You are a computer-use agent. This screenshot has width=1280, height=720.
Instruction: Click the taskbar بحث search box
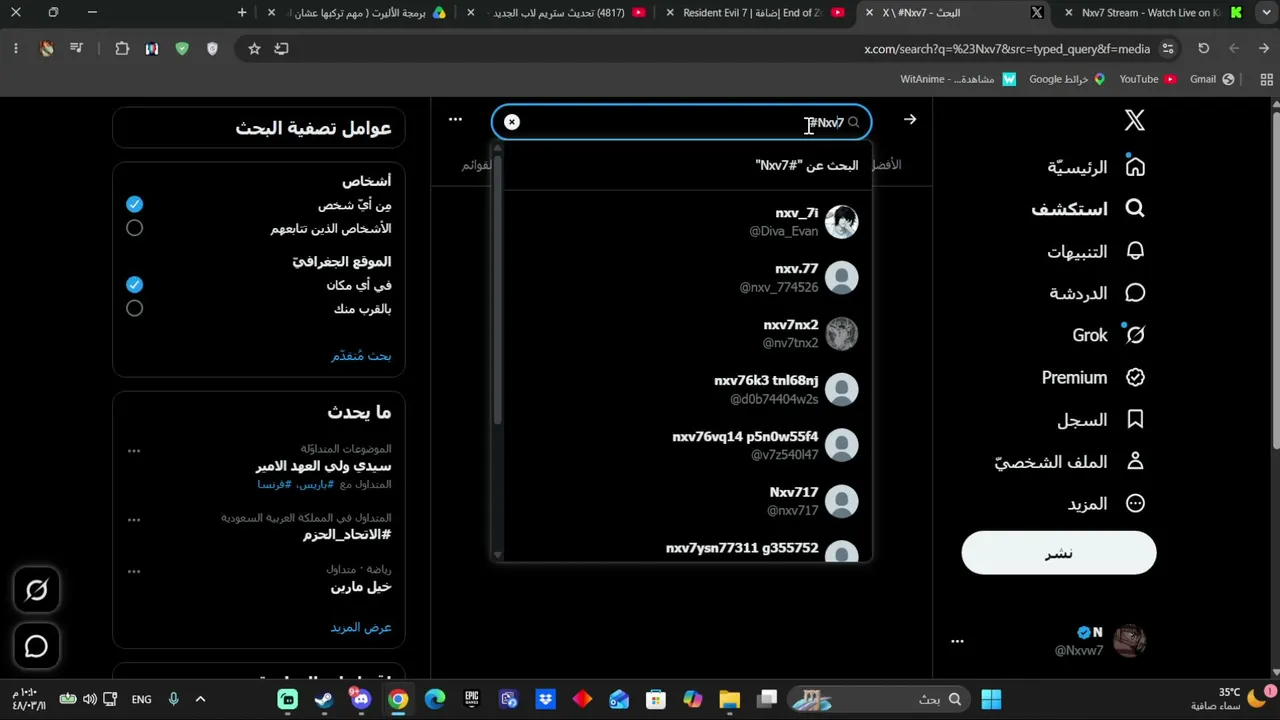point(878,699)
